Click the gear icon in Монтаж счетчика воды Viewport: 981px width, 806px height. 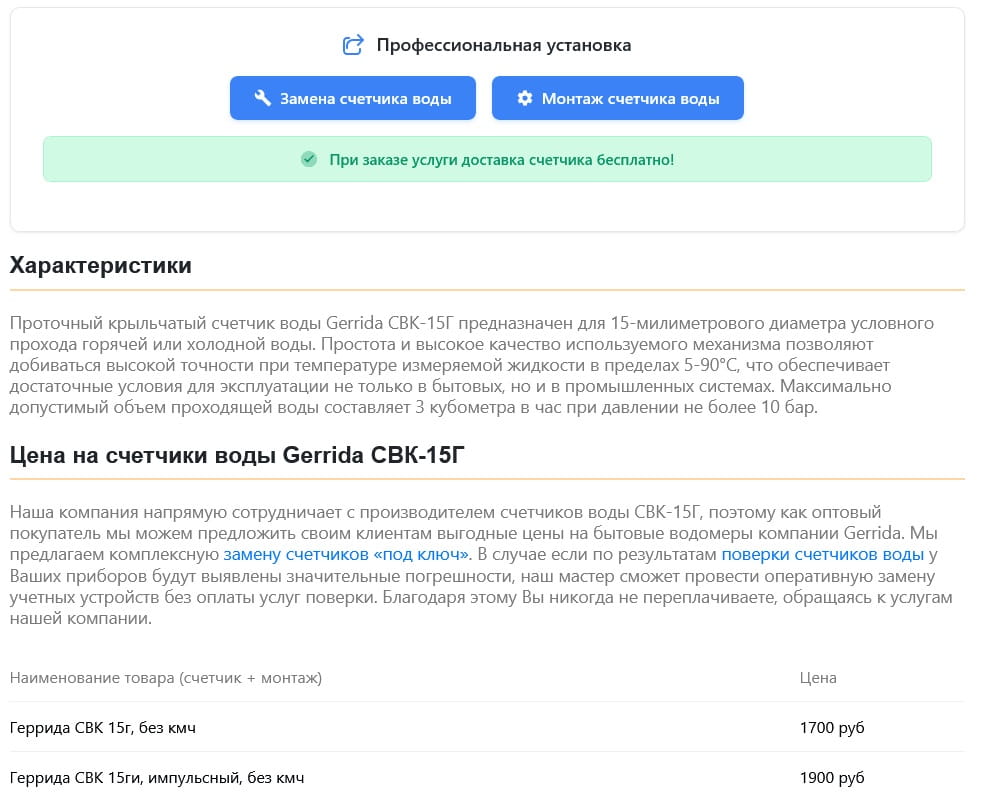[525, 98]
